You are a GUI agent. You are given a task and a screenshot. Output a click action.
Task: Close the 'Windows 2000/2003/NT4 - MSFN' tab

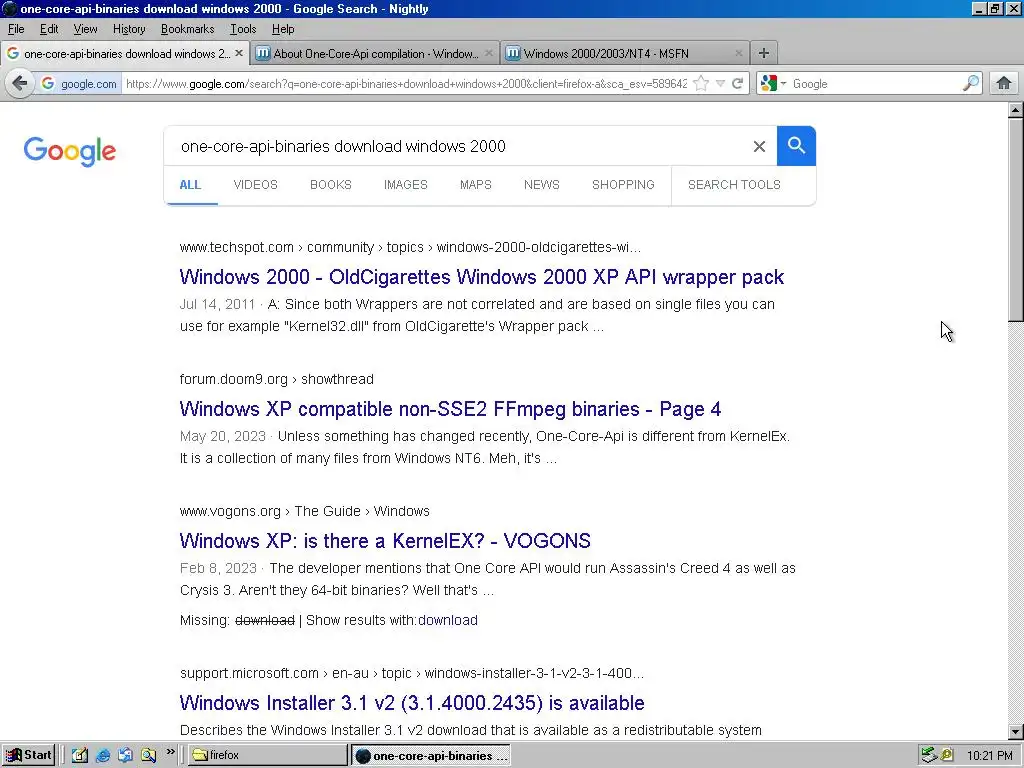[x=739, y=53]
